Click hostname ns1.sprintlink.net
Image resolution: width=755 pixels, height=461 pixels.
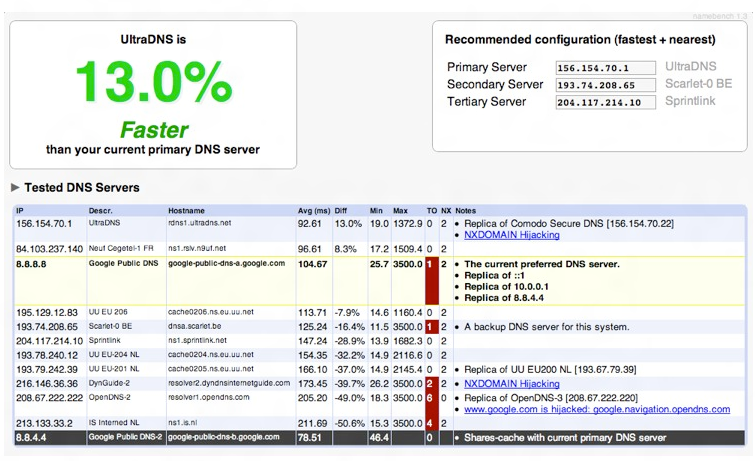[x=197, y=340]
